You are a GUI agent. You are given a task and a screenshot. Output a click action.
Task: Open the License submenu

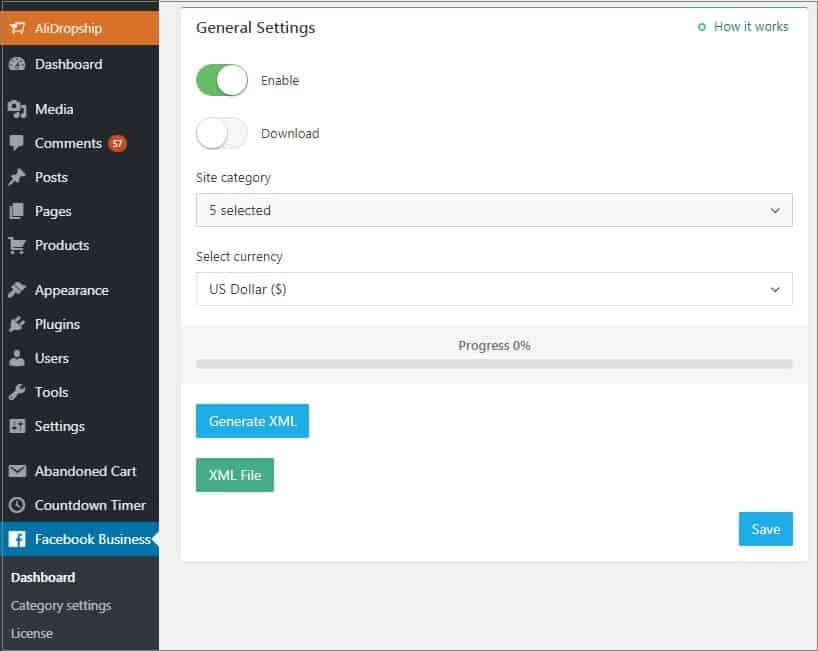tap(32, 633)
